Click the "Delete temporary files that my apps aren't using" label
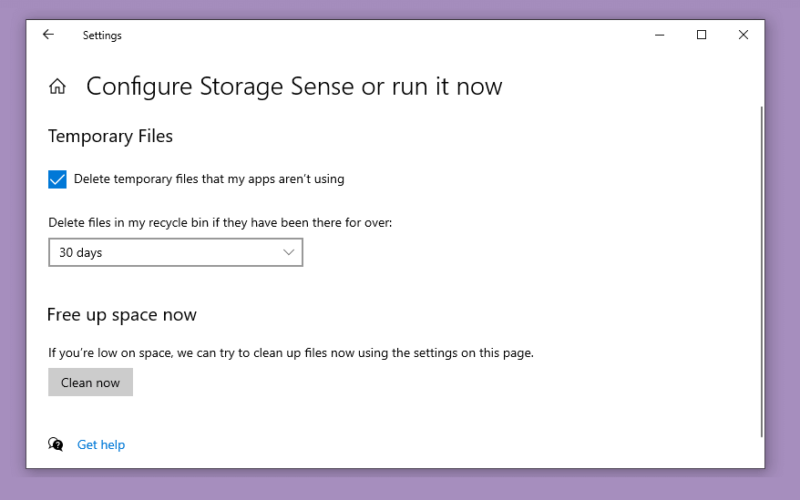800x500 pixels. coord(209,179)
